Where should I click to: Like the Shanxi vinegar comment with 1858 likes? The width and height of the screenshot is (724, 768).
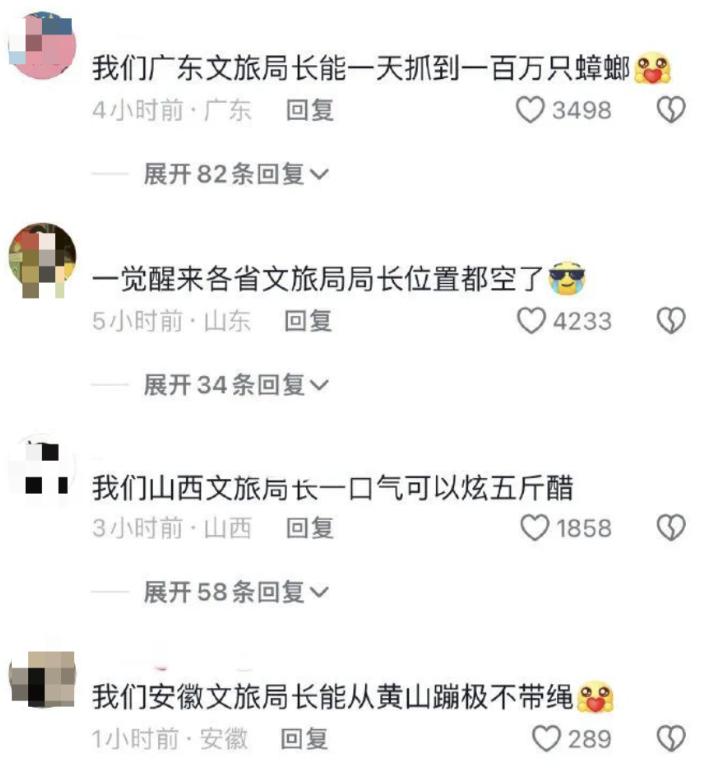pos(534,528)
